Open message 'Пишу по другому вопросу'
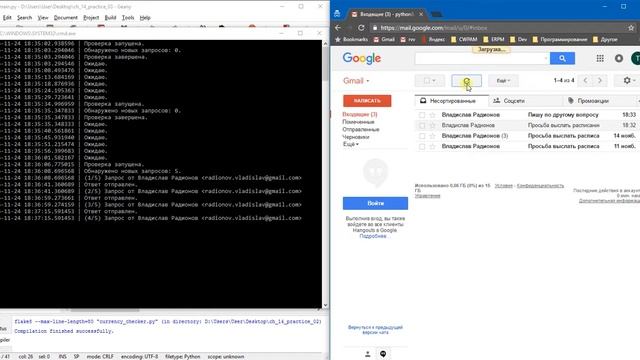 (563, 115)
